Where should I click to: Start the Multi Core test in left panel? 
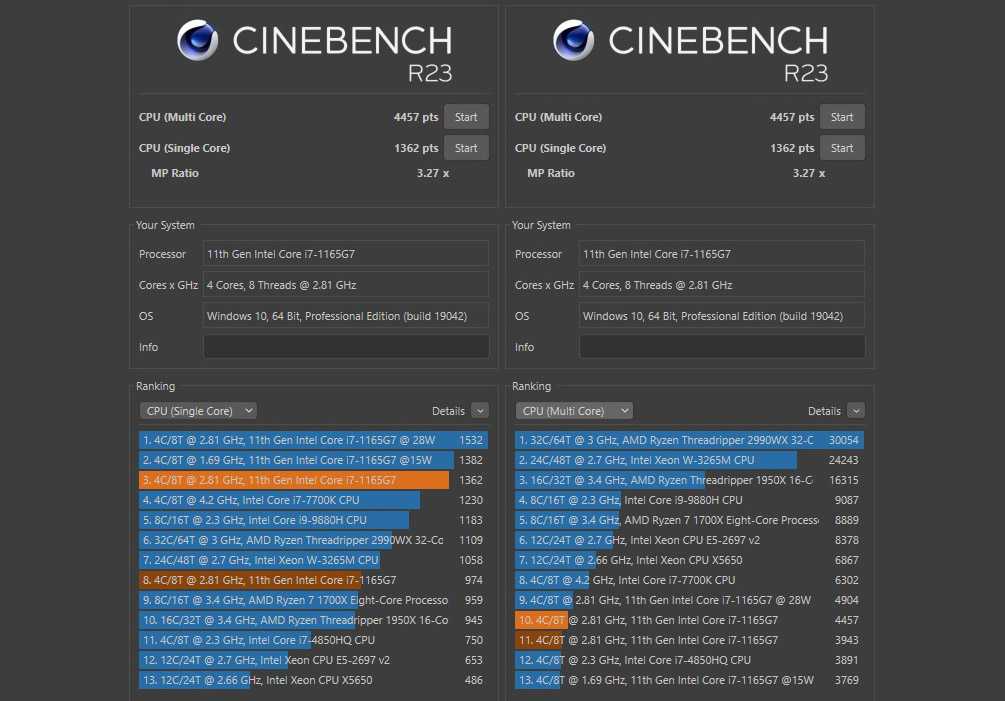(x=466, y=117)
